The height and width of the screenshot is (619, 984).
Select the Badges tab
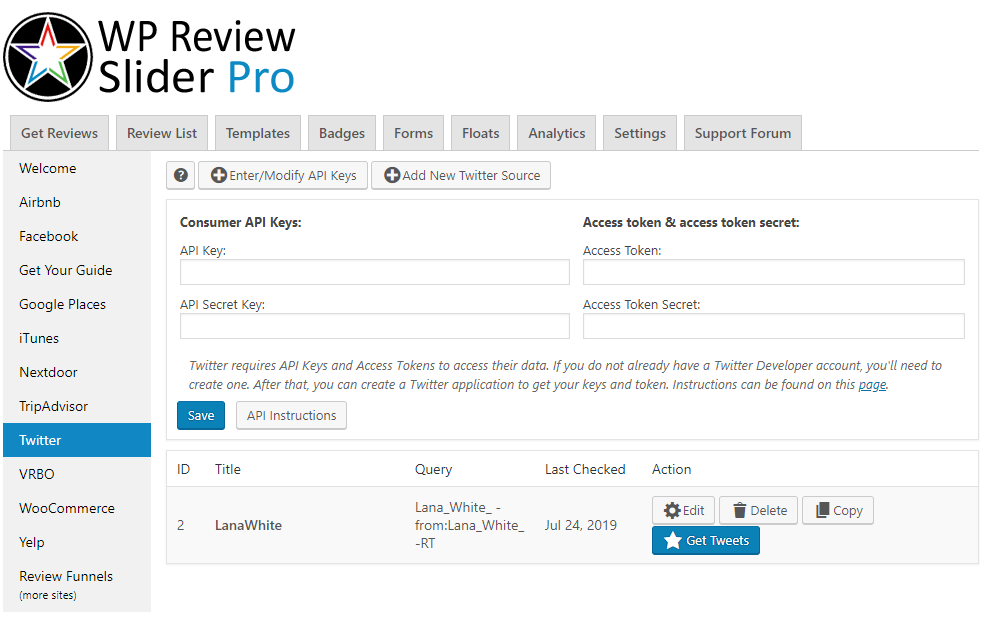[x=342, y=133]
